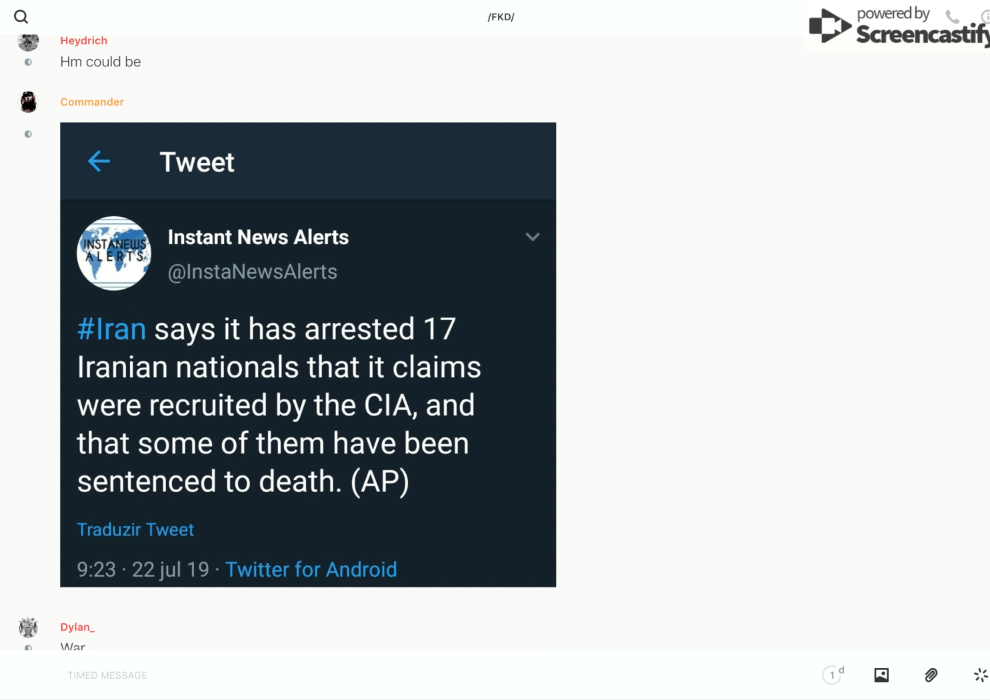
Task: Open the /FKD/ conversation title
Action: [x=501, y=17]
